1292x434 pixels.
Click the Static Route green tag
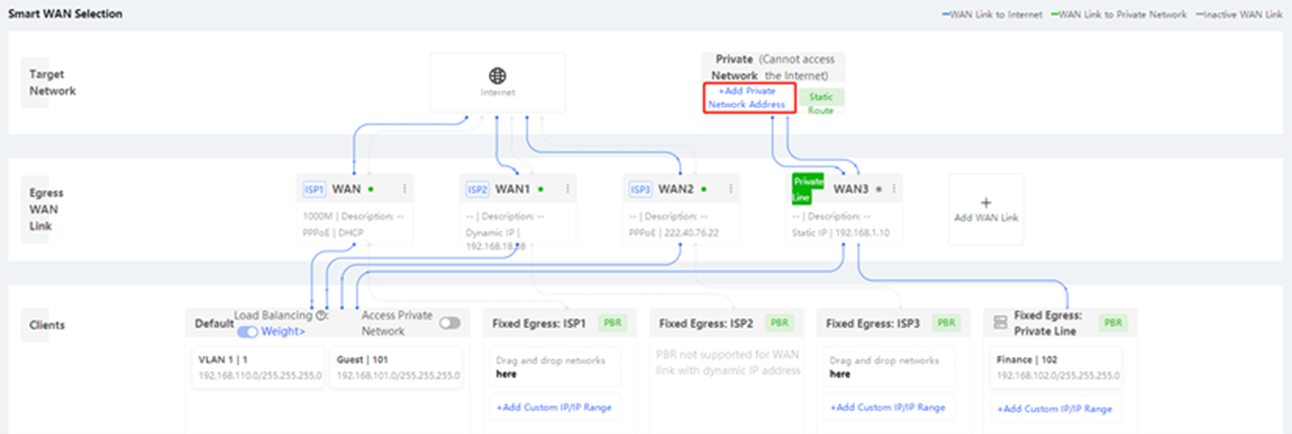pyautogui.click(x=821, y=103)
